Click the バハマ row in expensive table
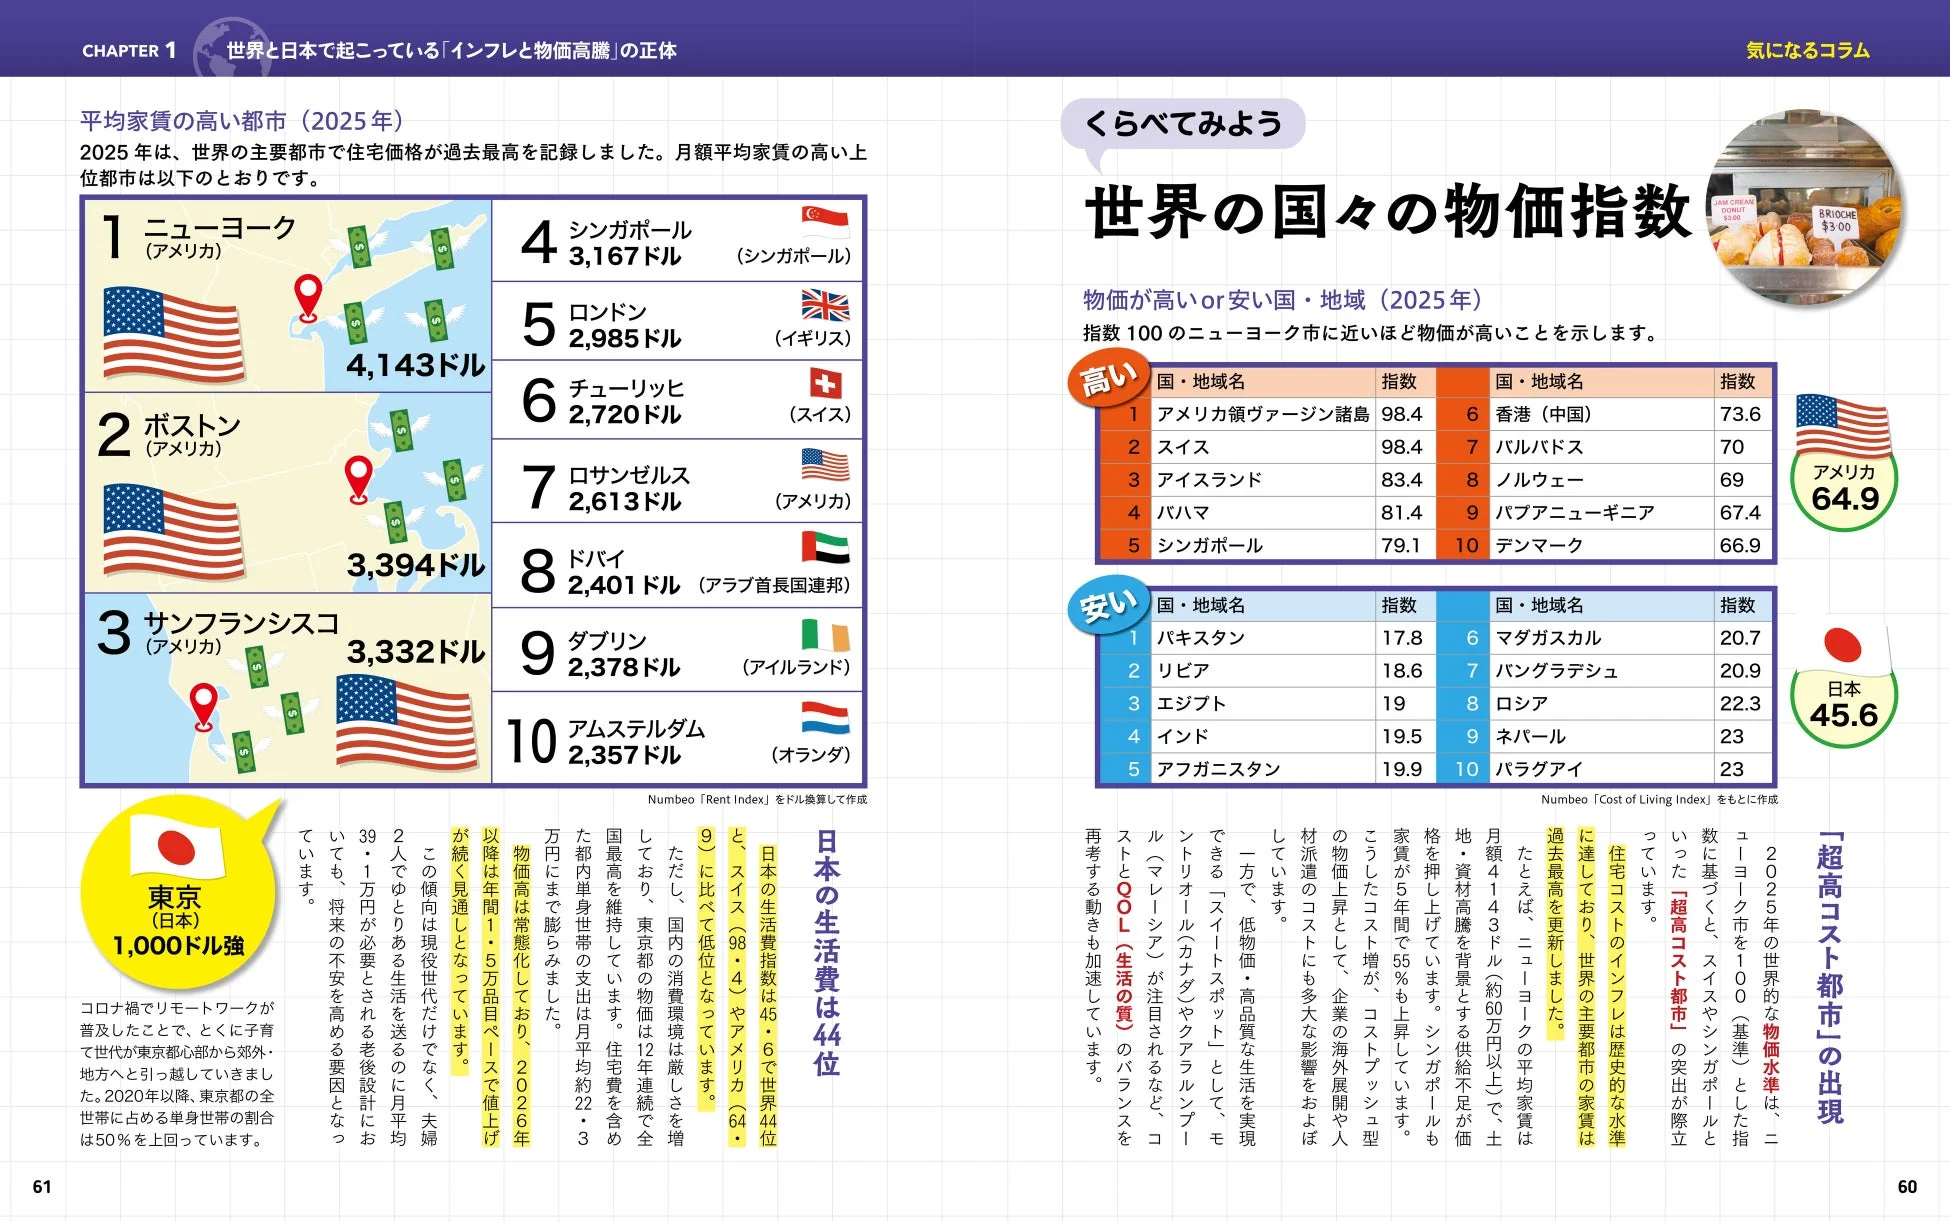The height and width of the screenshot is (1222, 1950). [1268, 513]
